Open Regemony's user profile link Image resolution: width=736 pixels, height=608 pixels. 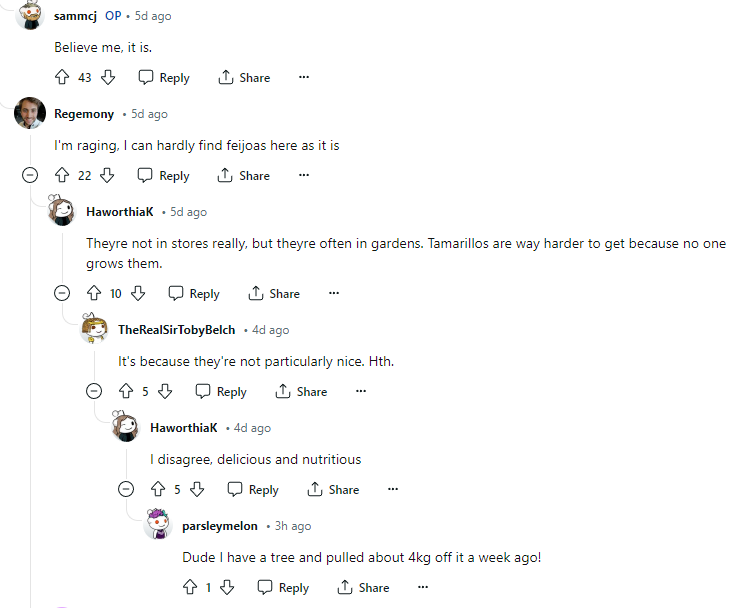pyautogui.click(x=84, y=114)
